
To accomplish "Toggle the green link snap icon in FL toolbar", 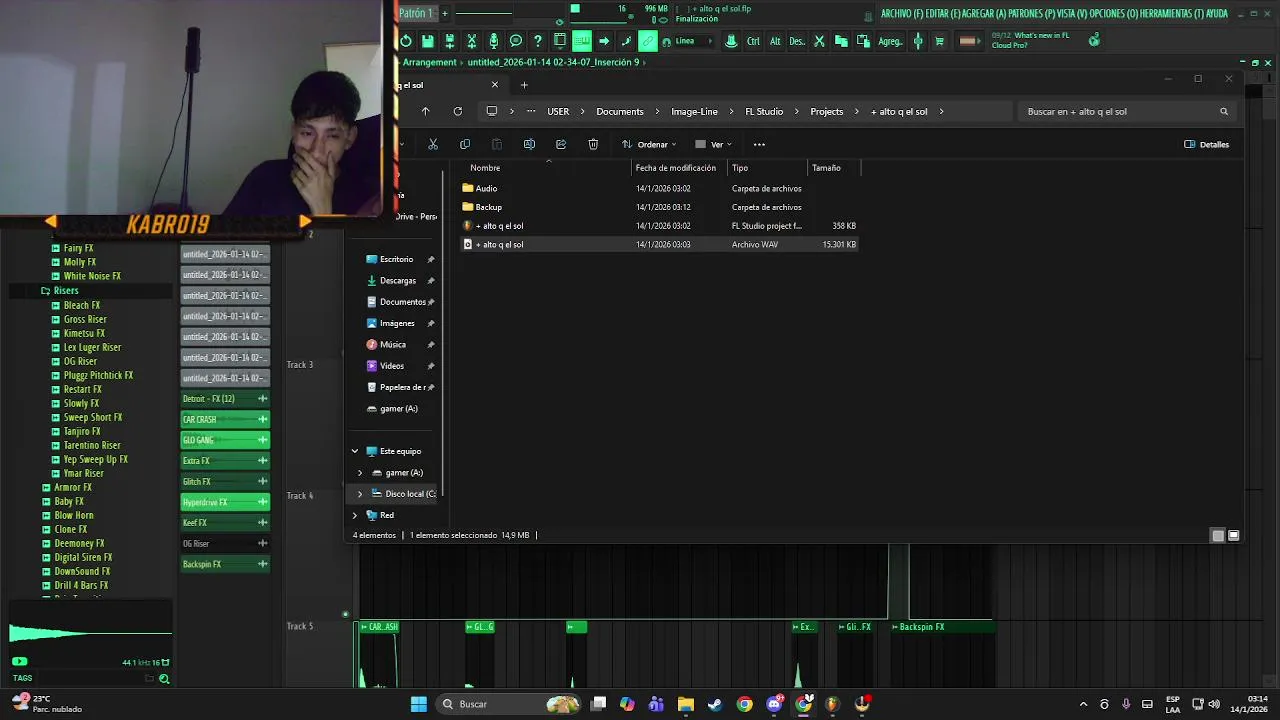I will tap(648, 41).
